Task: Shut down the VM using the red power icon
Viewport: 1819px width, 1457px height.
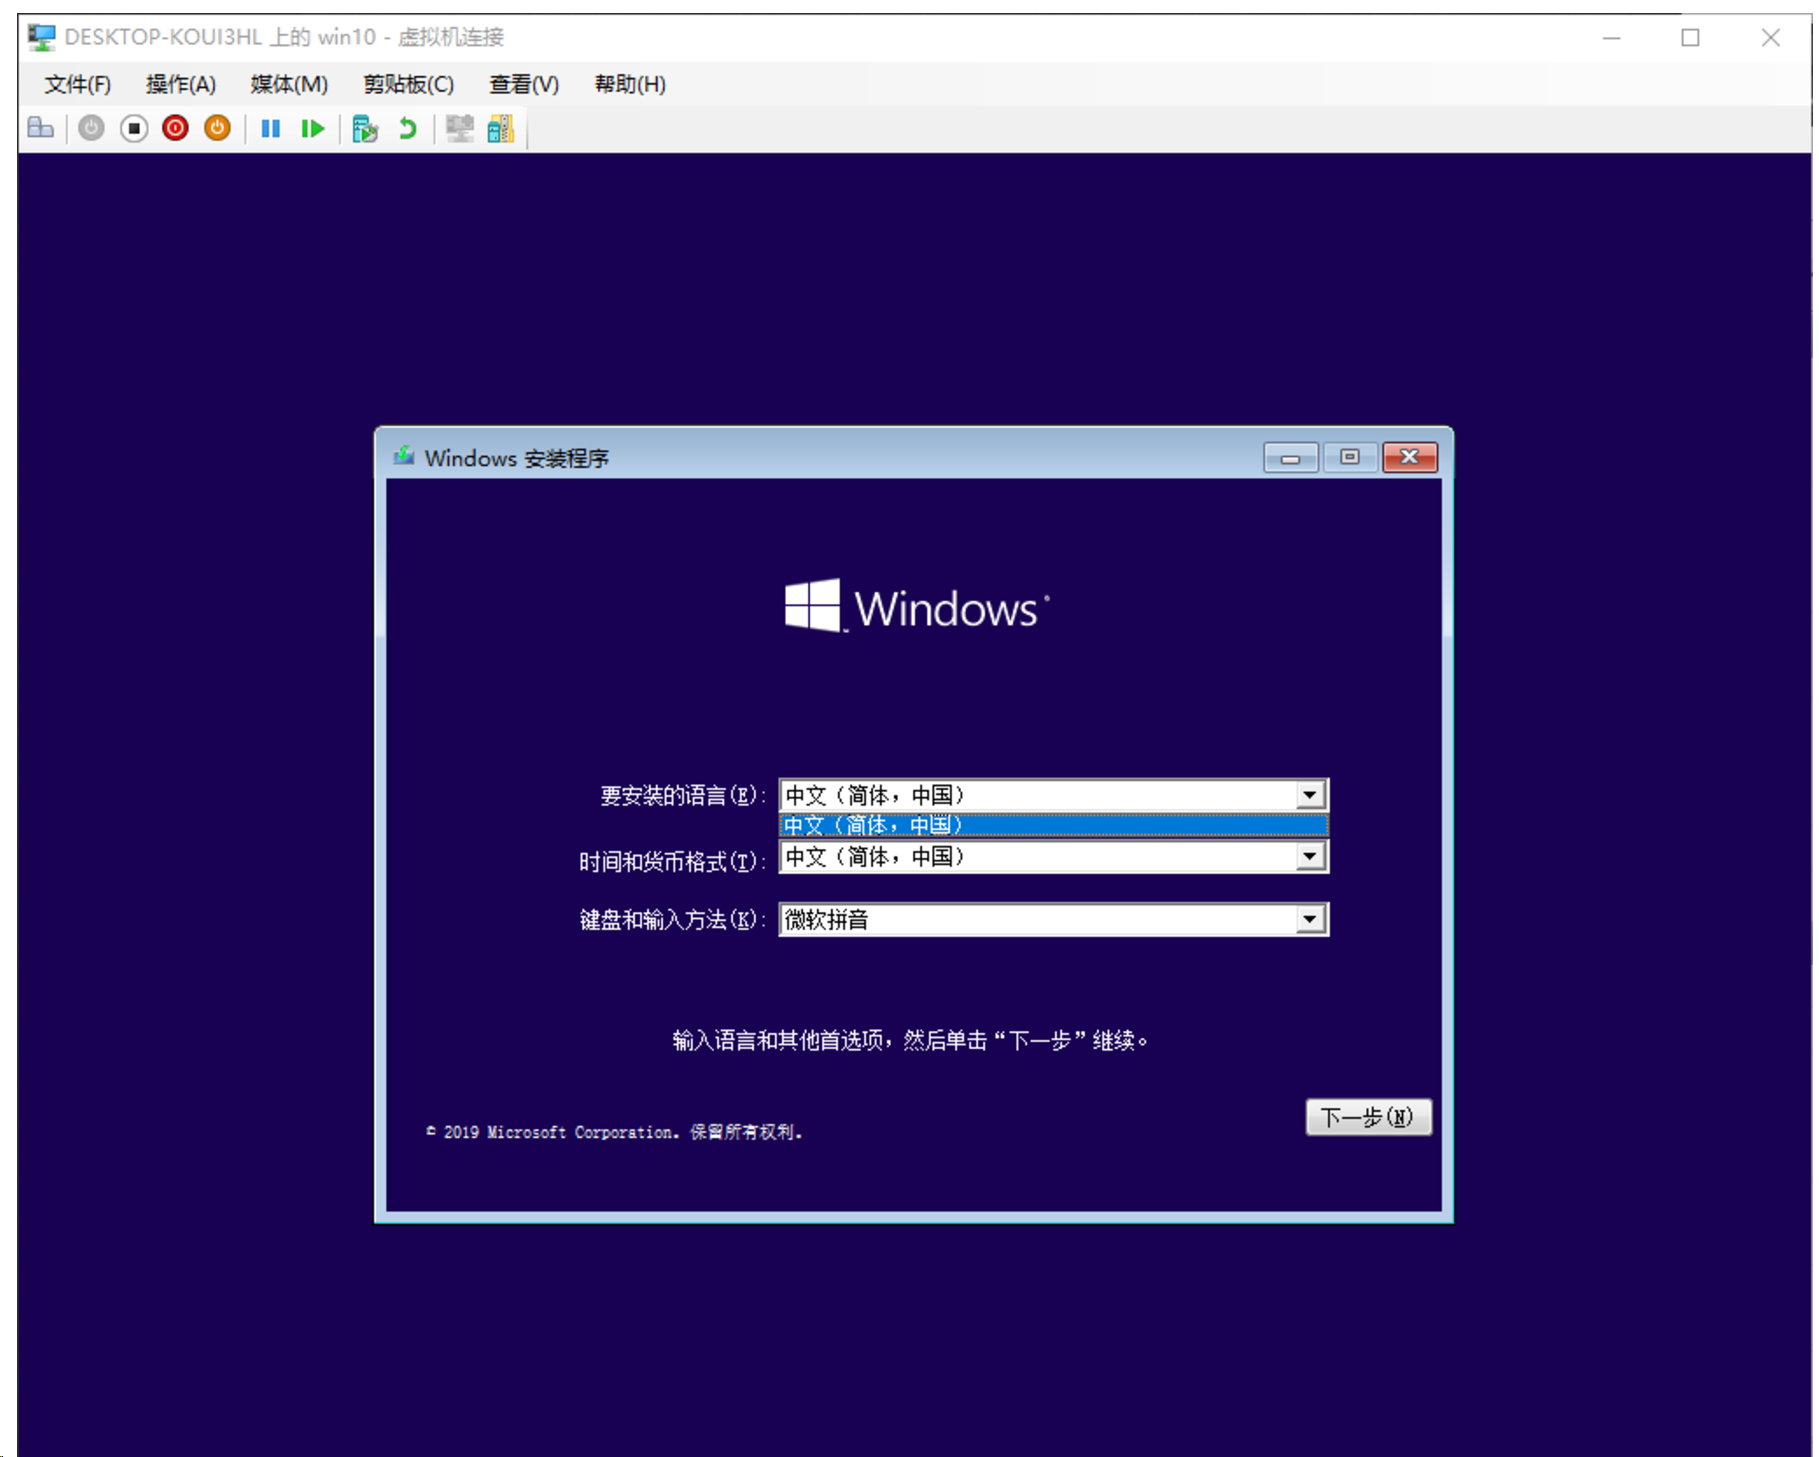Action: click(x=175, y=128)
